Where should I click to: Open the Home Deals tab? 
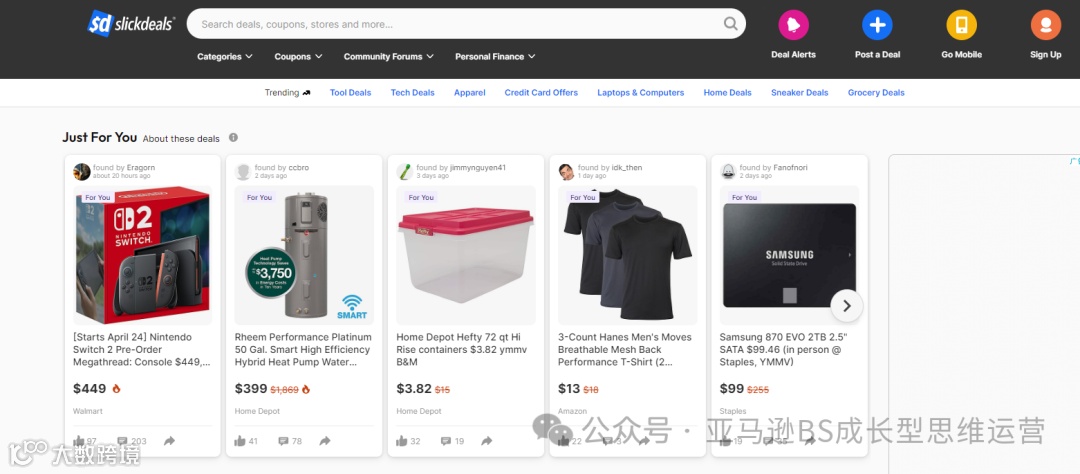pos(727,93)
